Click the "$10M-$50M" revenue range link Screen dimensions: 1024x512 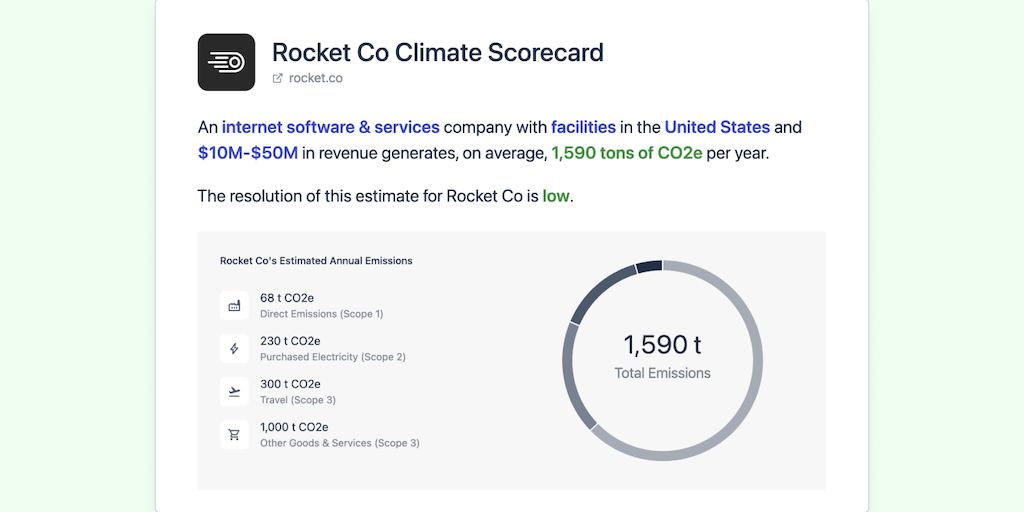click(248, 153)
